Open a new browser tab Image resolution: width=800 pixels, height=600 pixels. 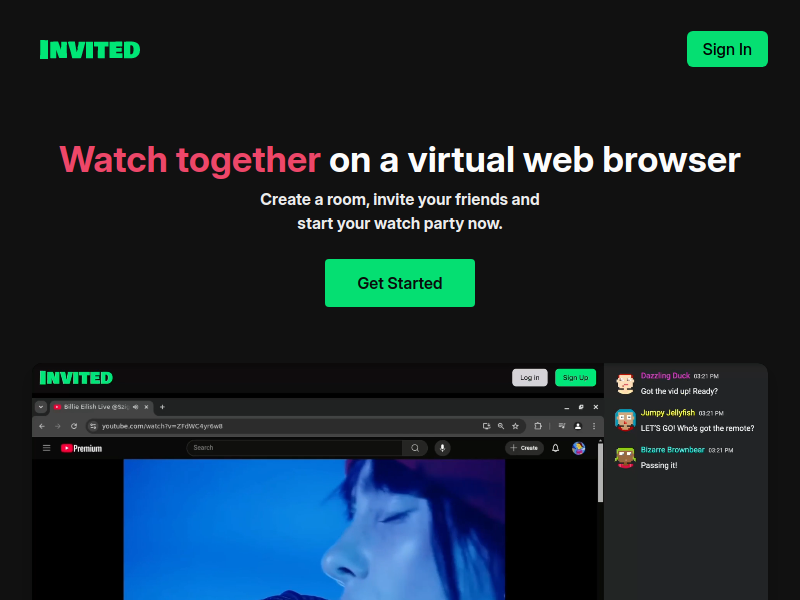[163, 407]
